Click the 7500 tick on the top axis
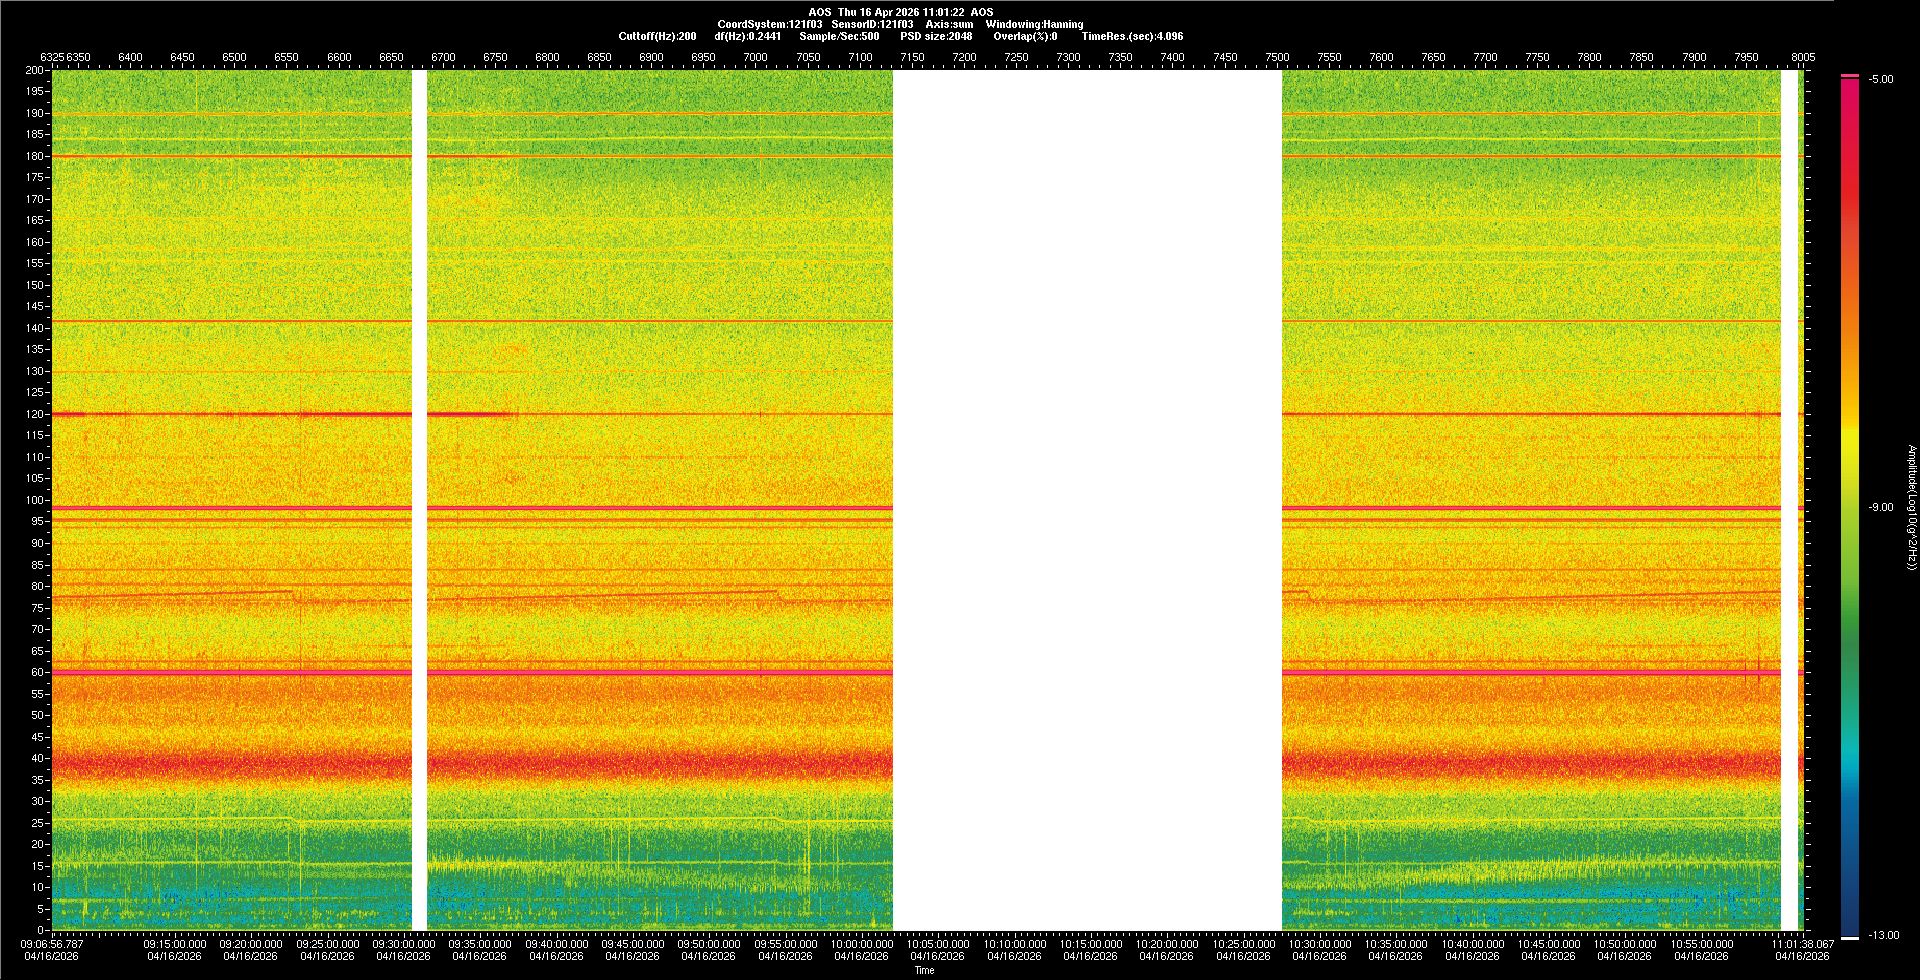This screenshot has height=980, width=1920. pyautogui.click(x=1277, y=57)
